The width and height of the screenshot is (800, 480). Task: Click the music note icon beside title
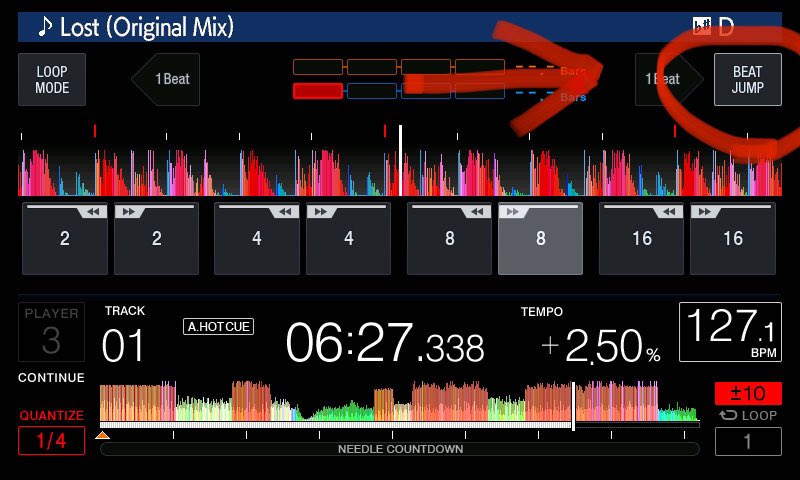point(45,27)
